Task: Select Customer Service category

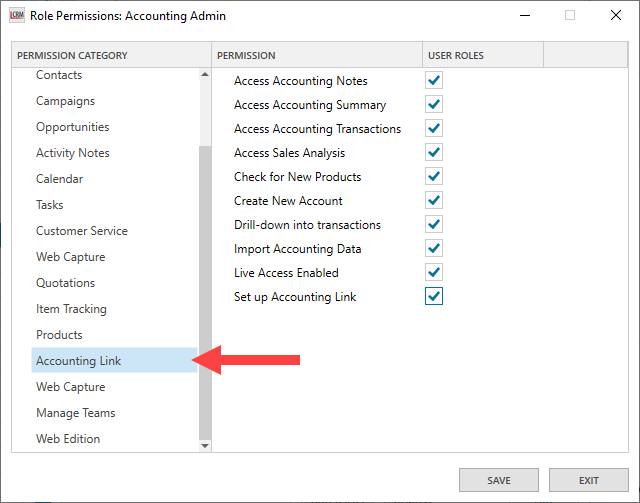Action: click(82, 231)
